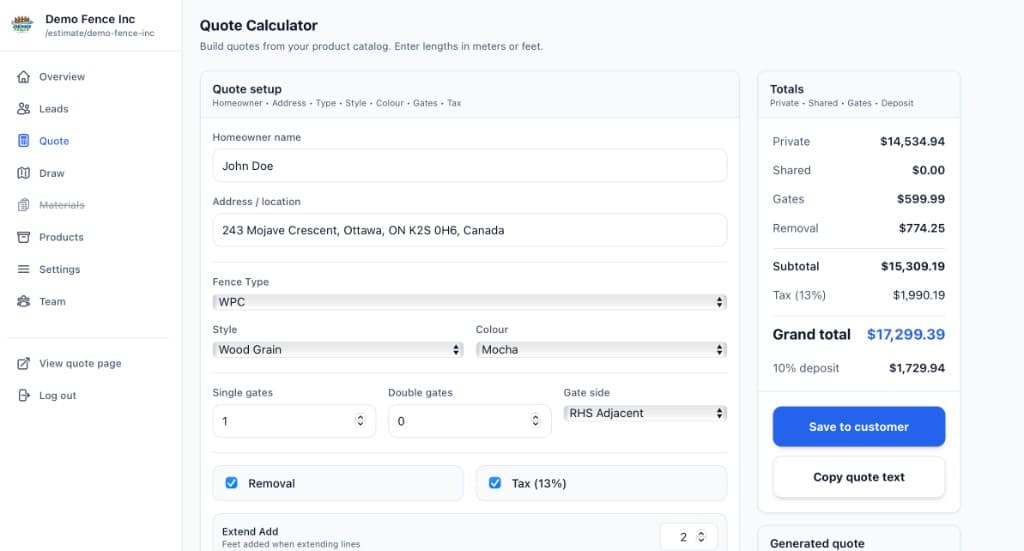Click the Removal amount $774.25
Viewport: 1024px width, 551px height.
pyautogui.click(x=921, y=228)
